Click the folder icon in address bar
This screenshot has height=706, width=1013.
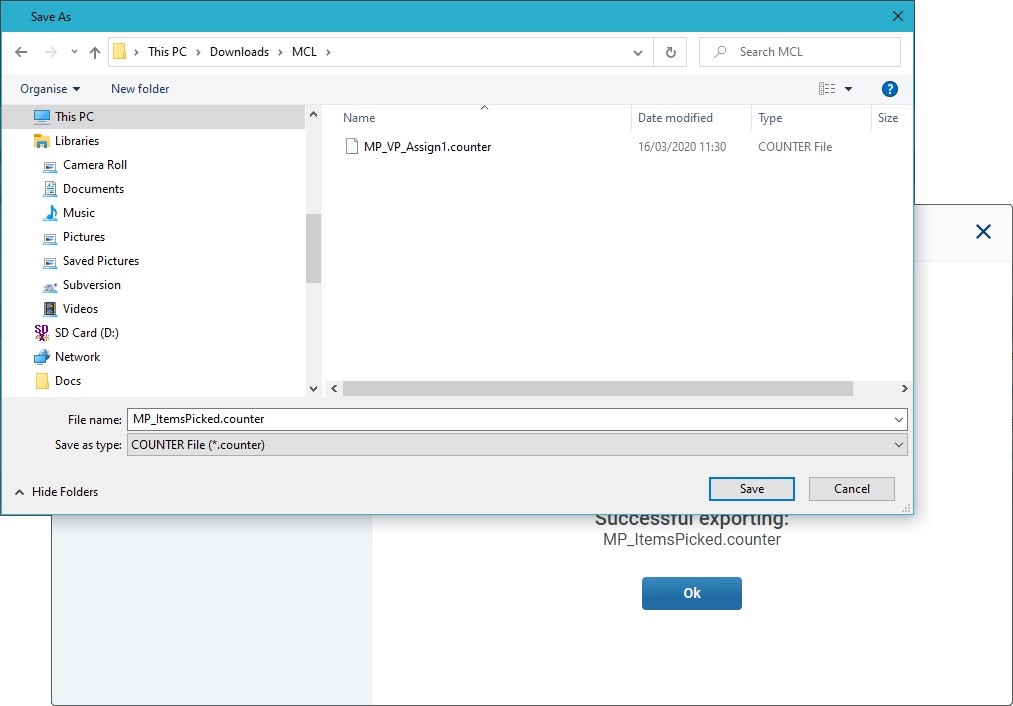pyautogui.click(x=120, y=52)
